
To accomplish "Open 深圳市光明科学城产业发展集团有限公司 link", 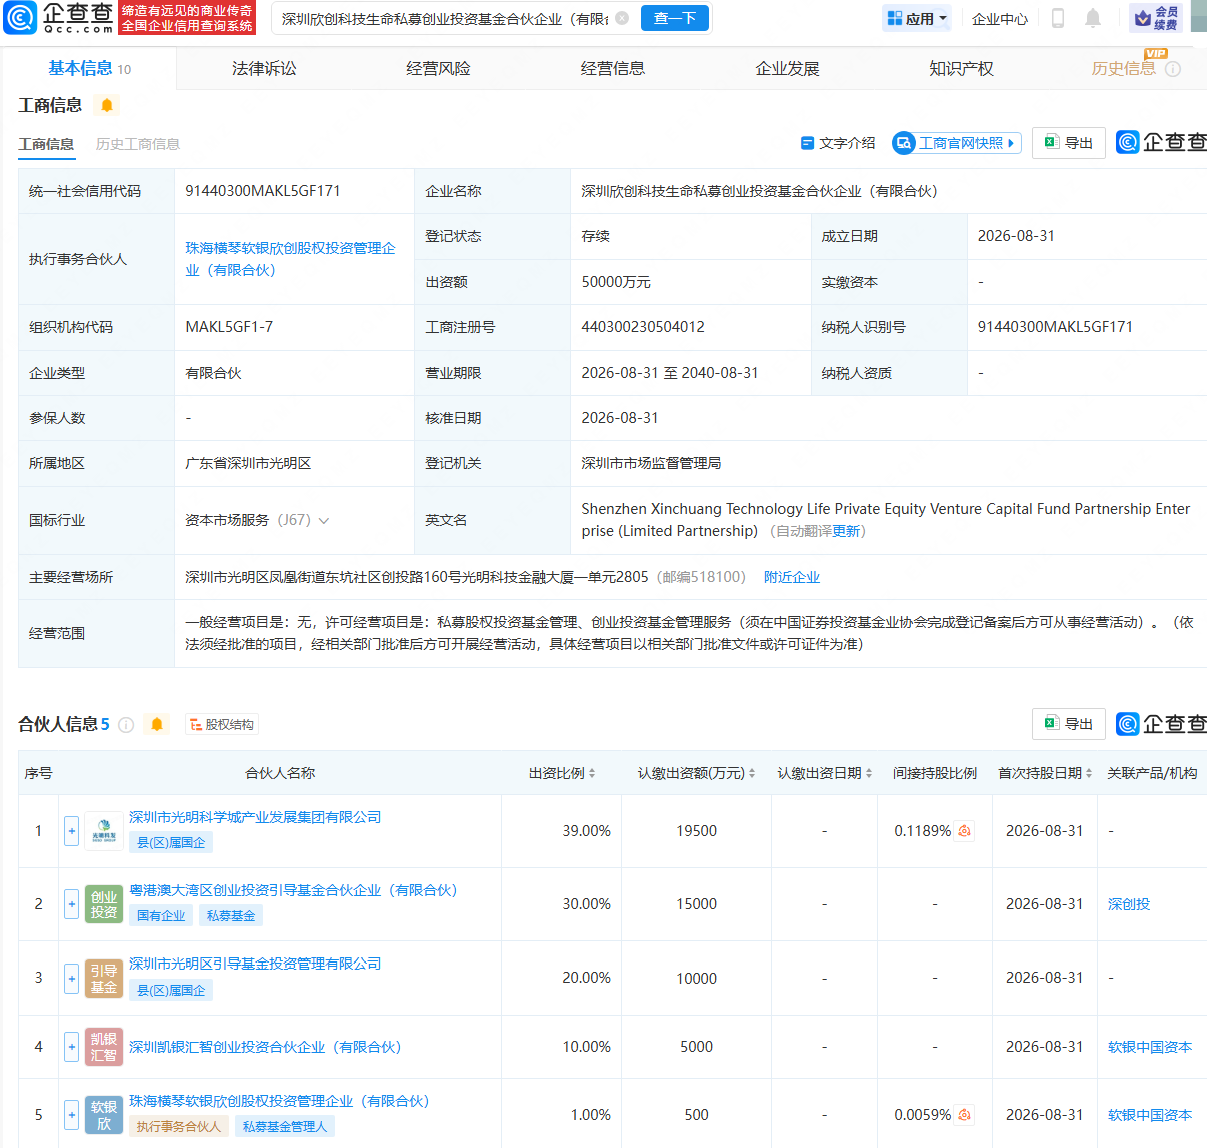I will point(255,817).
